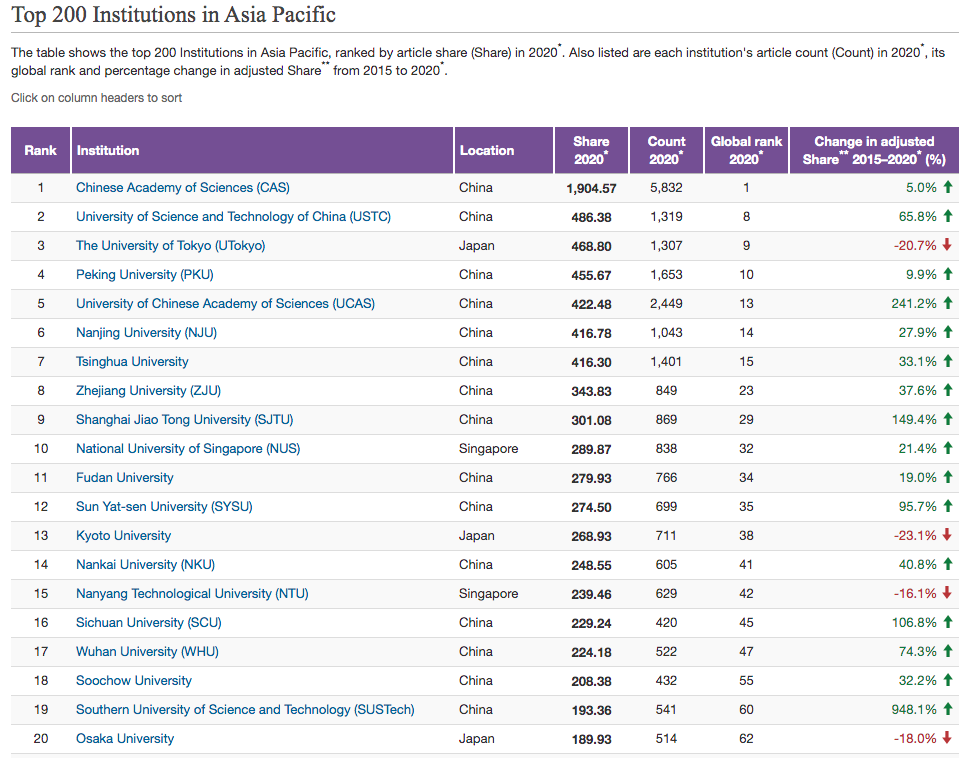This screenshot has height=758, width=969.
Task: Sort table by Location header
Action: coord(487,150)
